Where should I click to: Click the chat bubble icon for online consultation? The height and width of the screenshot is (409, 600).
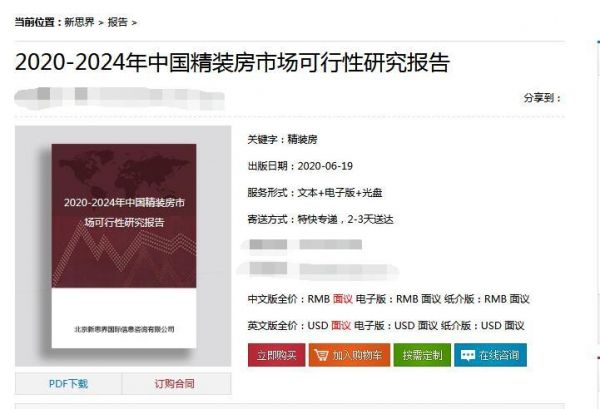click(468, 355)
